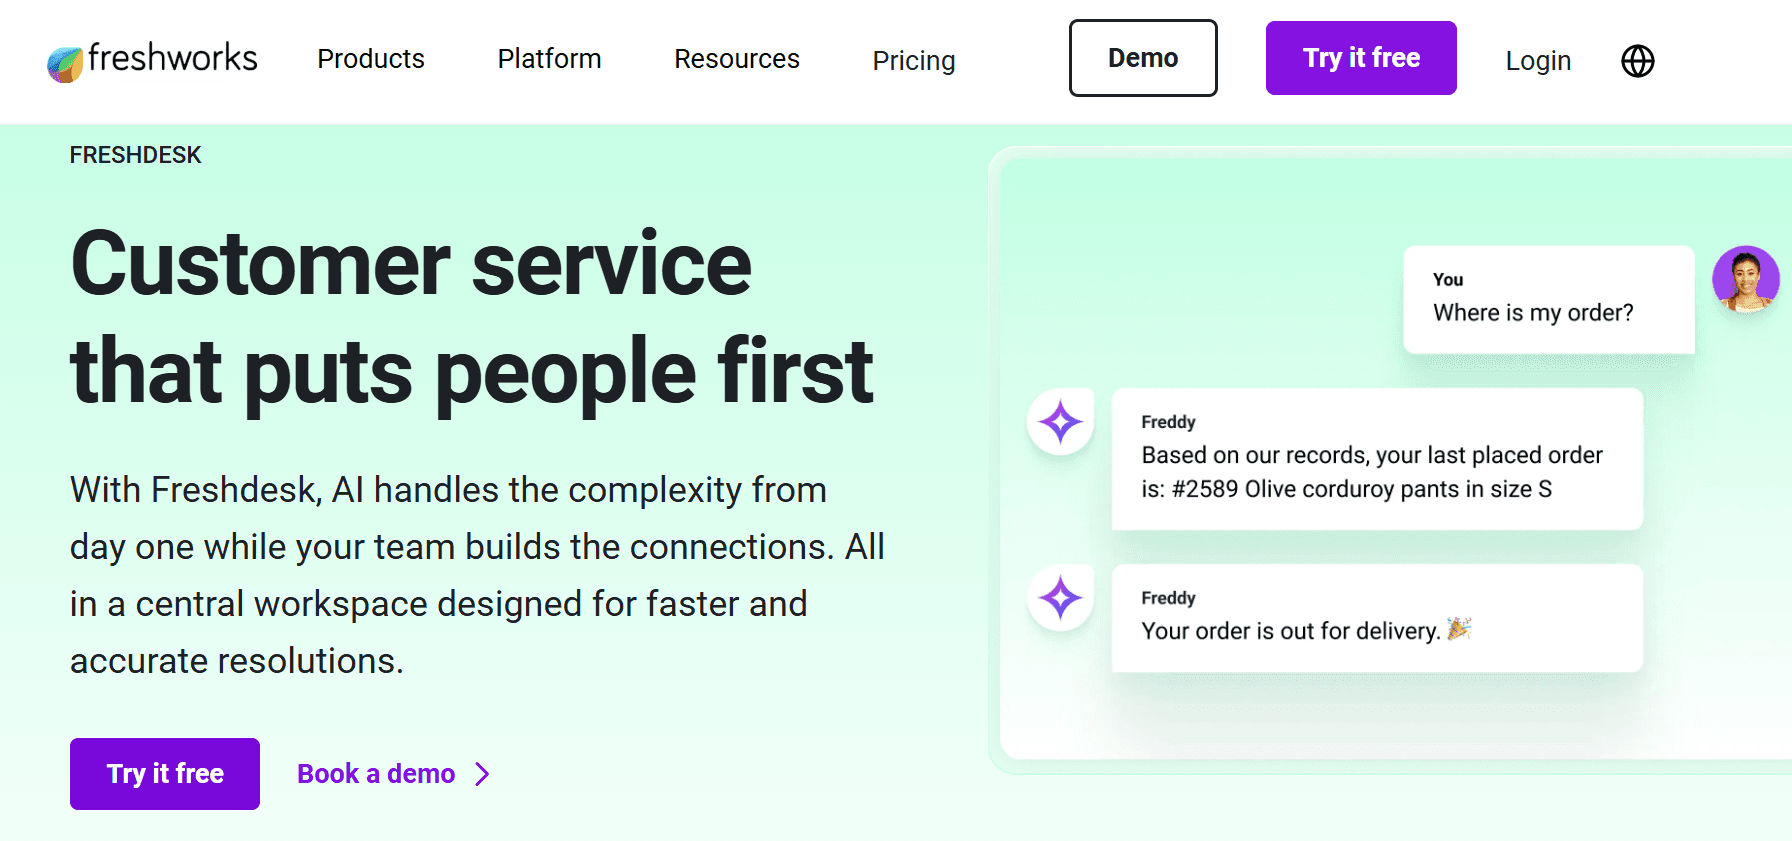Viewport: 1792px width, 841px height.
Task: Follow the Book a demo link
Action: (376, 774)
